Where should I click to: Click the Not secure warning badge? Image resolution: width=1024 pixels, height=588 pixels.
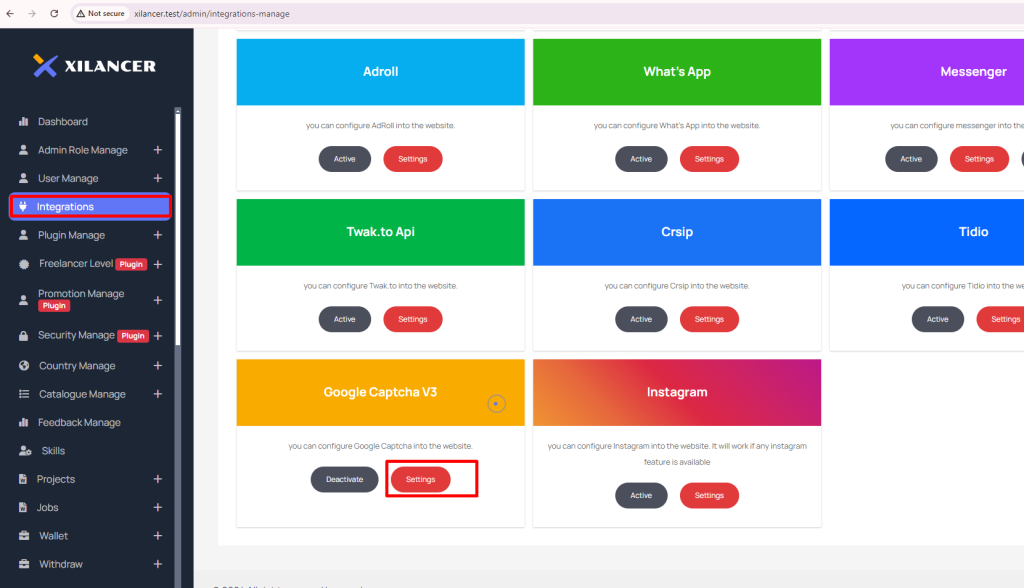tap(101, 13)
